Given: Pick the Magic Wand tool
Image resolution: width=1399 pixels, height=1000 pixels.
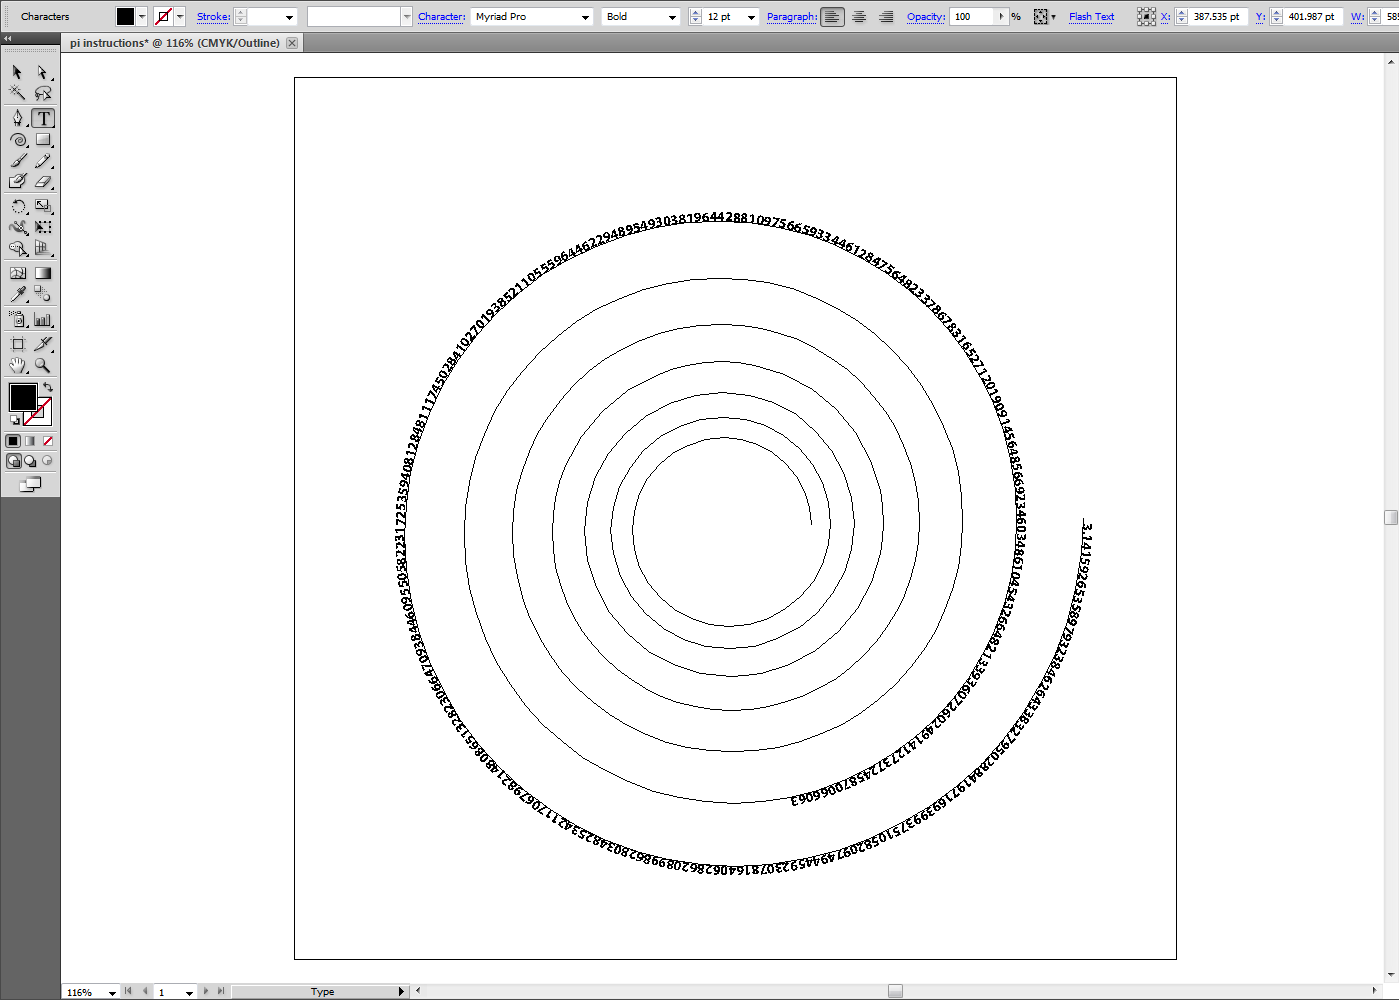Looking at the screenshot, I should (x=17, y=93).
